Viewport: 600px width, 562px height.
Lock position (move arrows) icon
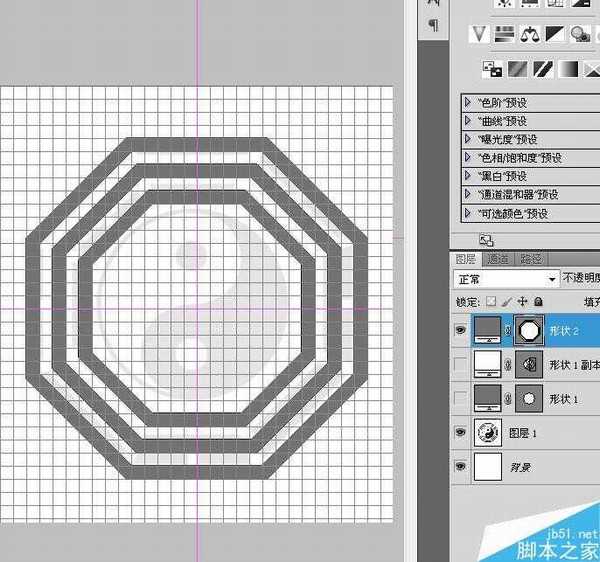tap(522, 302)
